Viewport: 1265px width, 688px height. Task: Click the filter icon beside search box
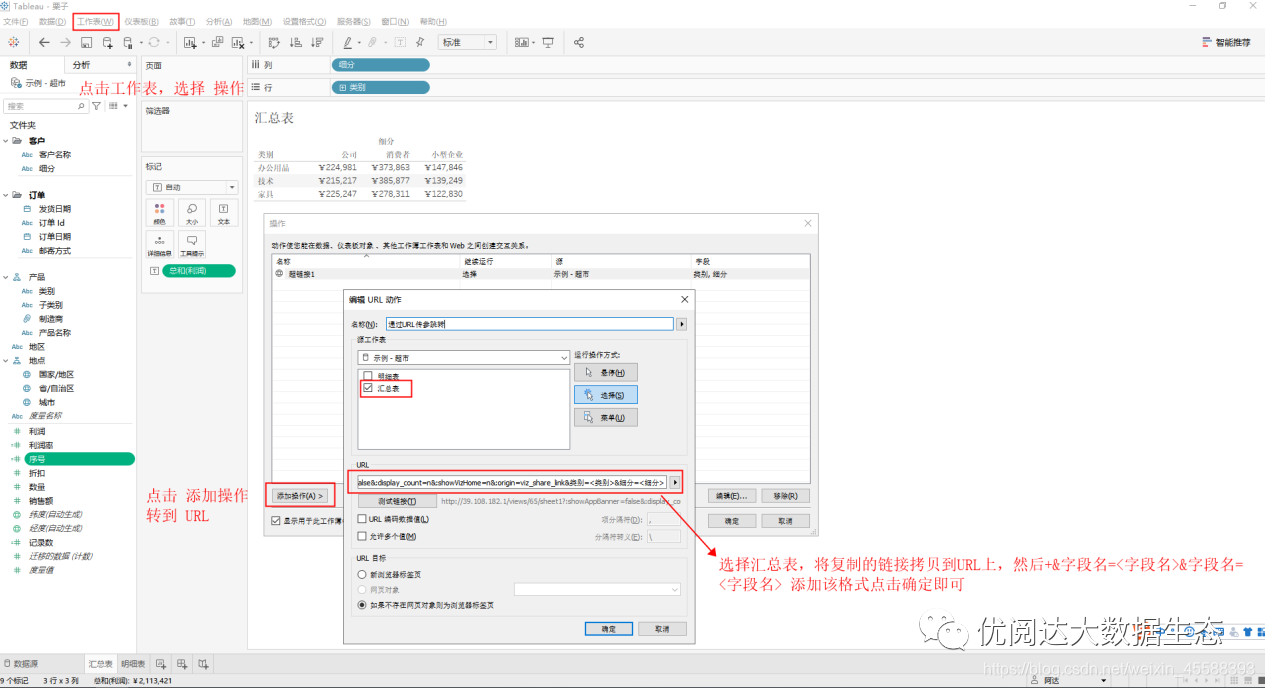pos(96,105)
